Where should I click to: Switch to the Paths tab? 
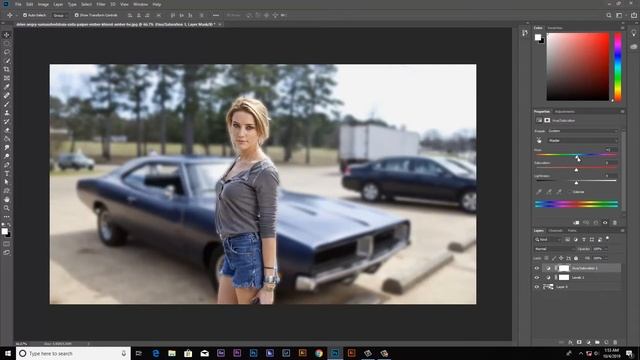572,231
